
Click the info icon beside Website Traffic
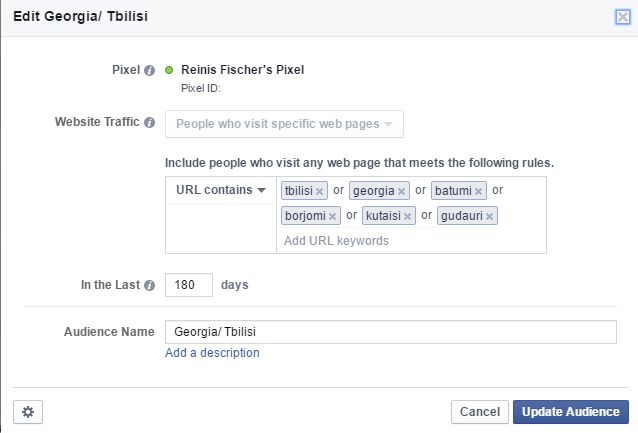[x=149, y=122]
